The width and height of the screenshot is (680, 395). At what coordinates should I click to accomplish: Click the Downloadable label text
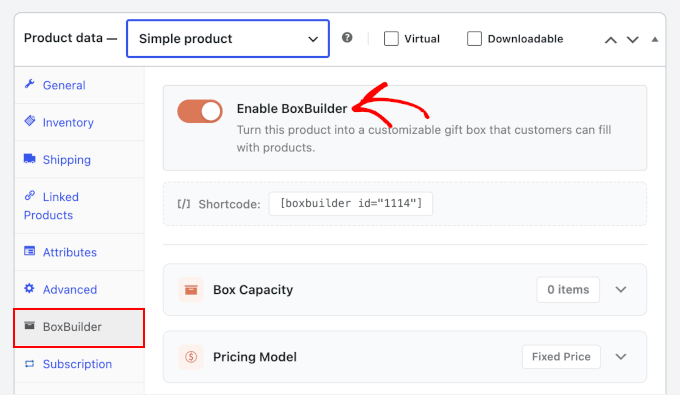[525, 39]
